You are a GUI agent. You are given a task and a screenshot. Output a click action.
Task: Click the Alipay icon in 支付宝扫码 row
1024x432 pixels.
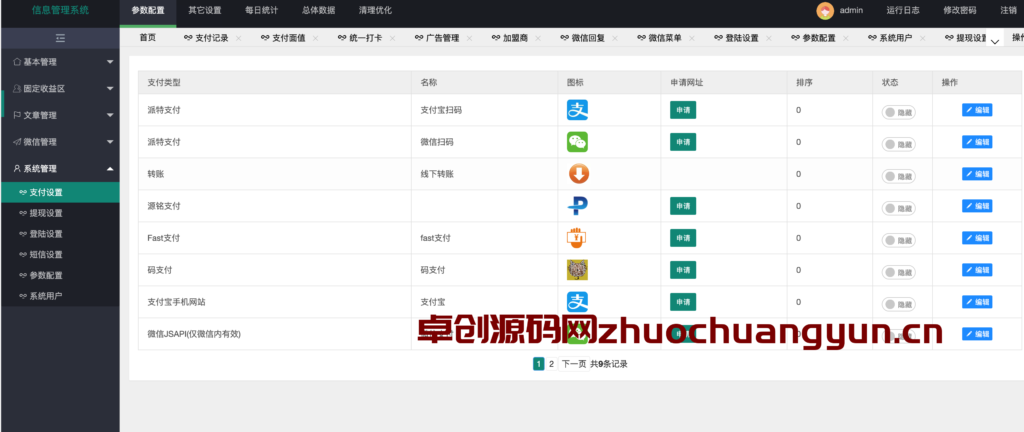pyautogui.click(x=577, y=110)
